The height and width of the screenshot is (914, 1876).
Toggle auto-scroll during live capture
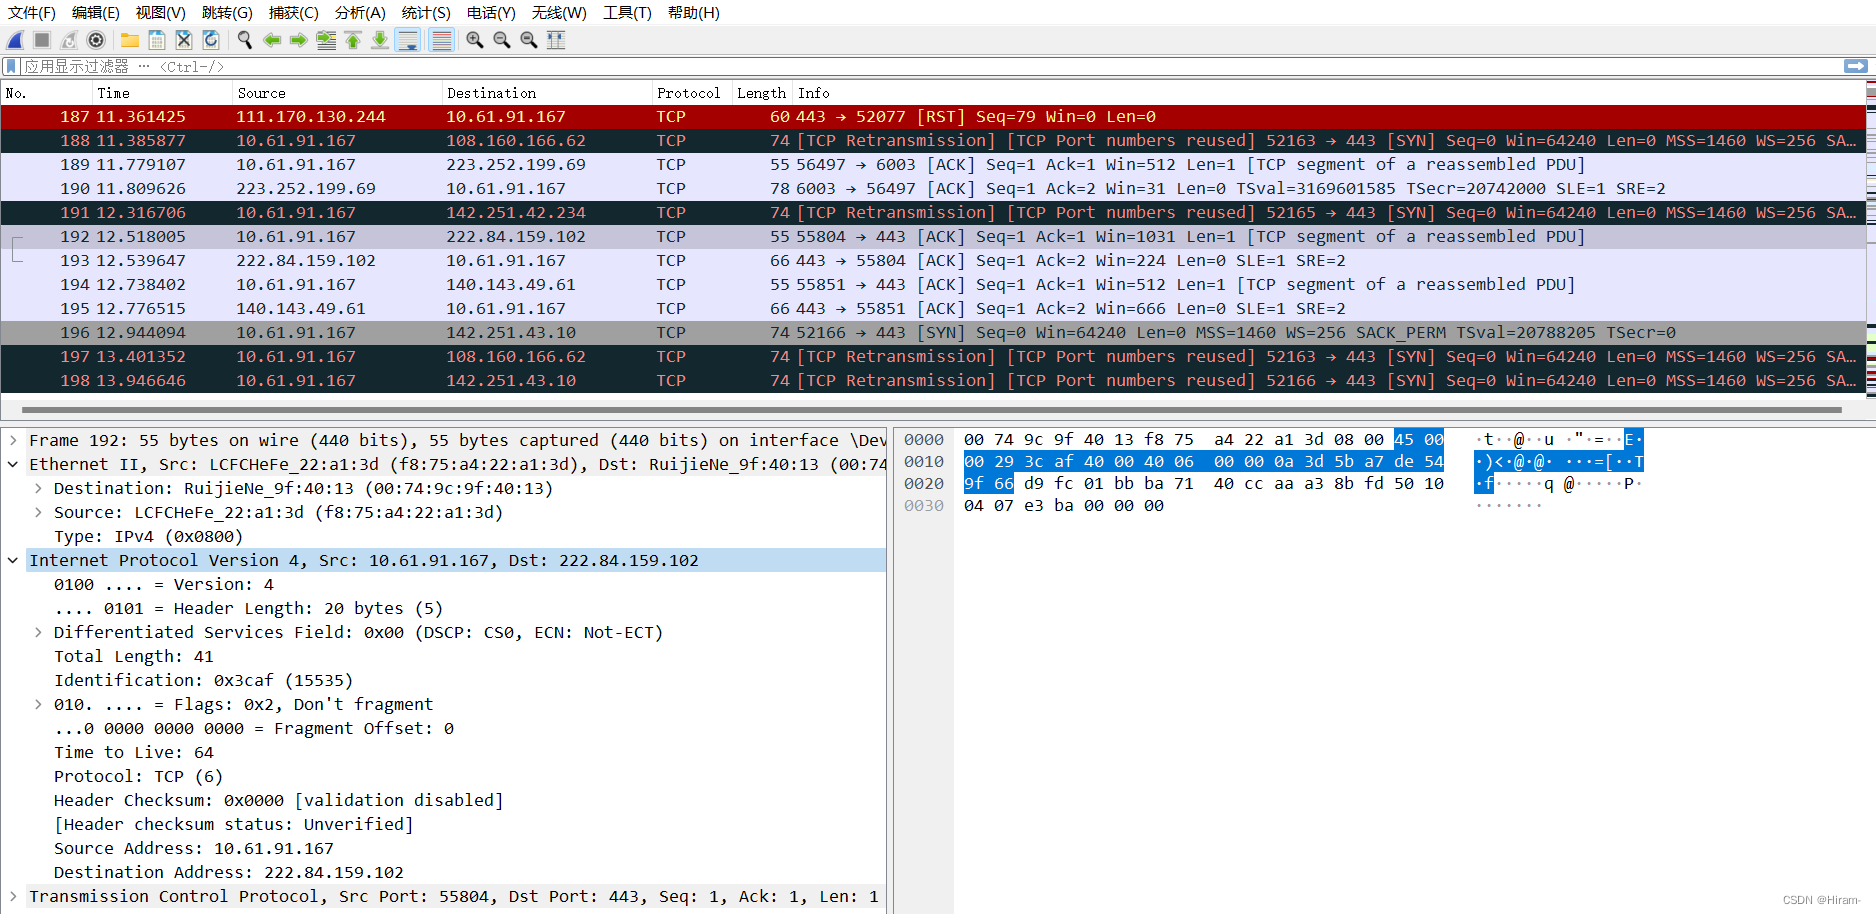[407, 40]
